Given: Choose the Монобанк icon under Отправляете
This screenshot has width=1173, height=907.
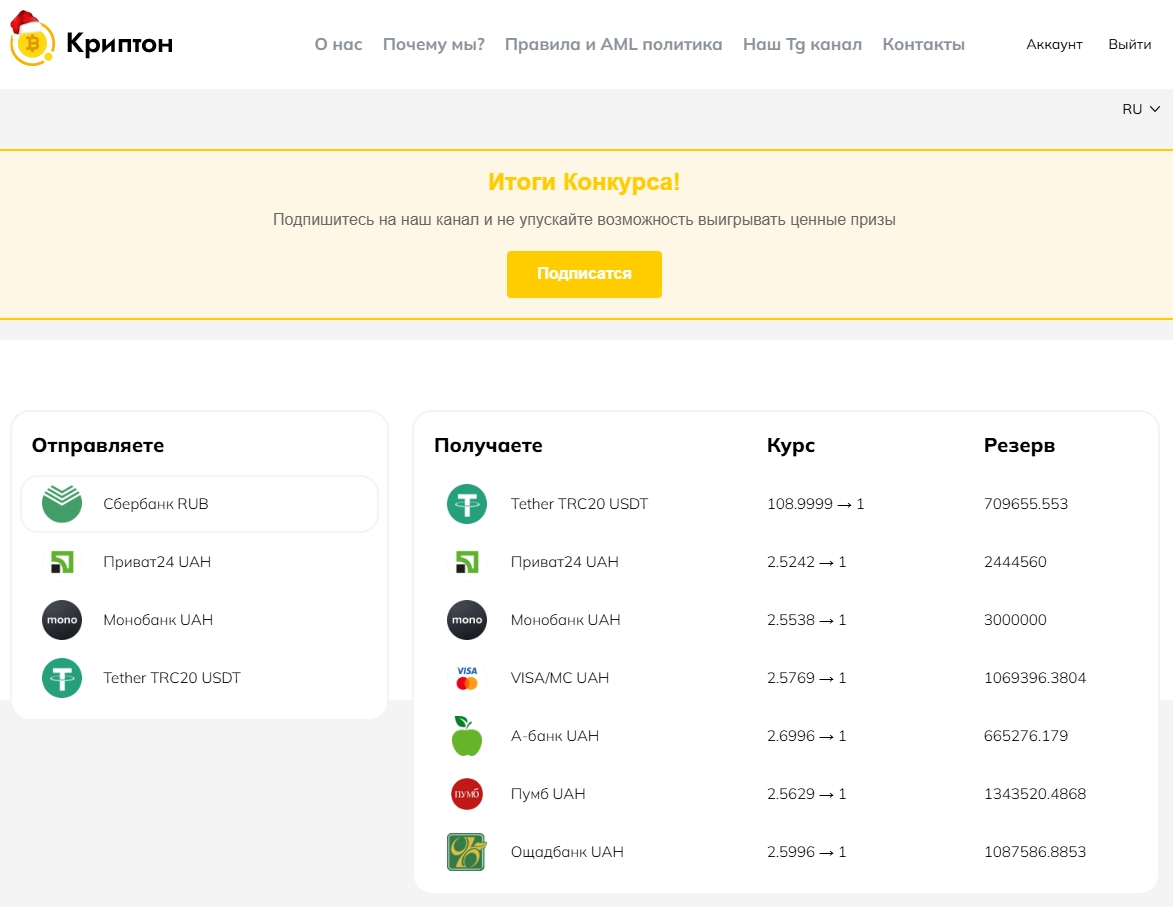Looking at the screenshot, I should pos(62,620).
